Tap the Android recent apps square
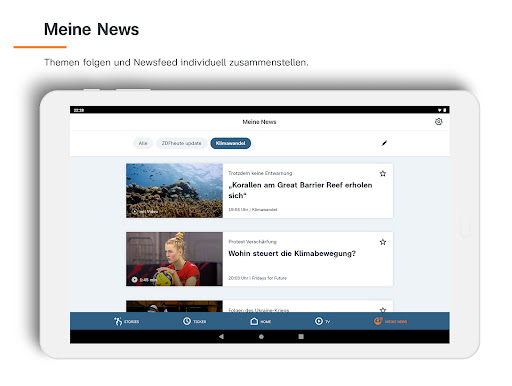 pos(301,337)
